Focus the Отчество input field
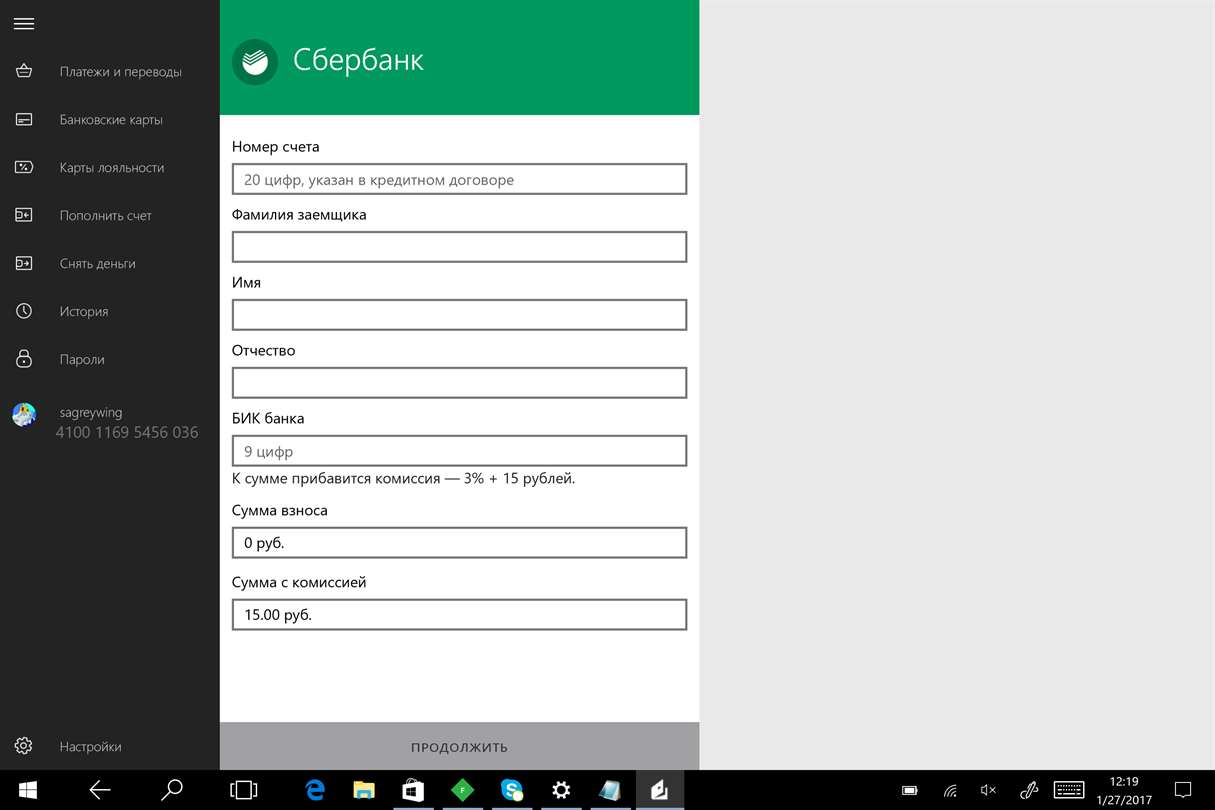 [x=459, y=383]
